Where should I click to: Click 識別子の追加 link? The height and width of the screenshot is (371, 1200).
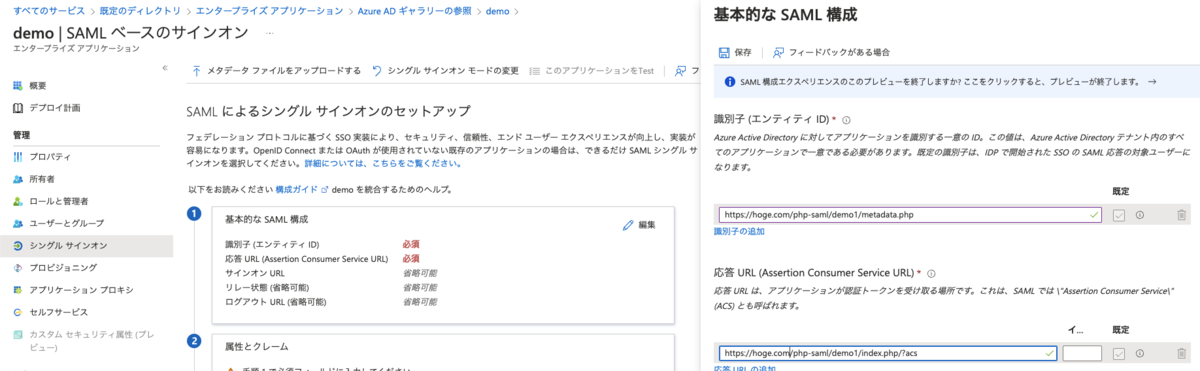click(x=739, y=231)
